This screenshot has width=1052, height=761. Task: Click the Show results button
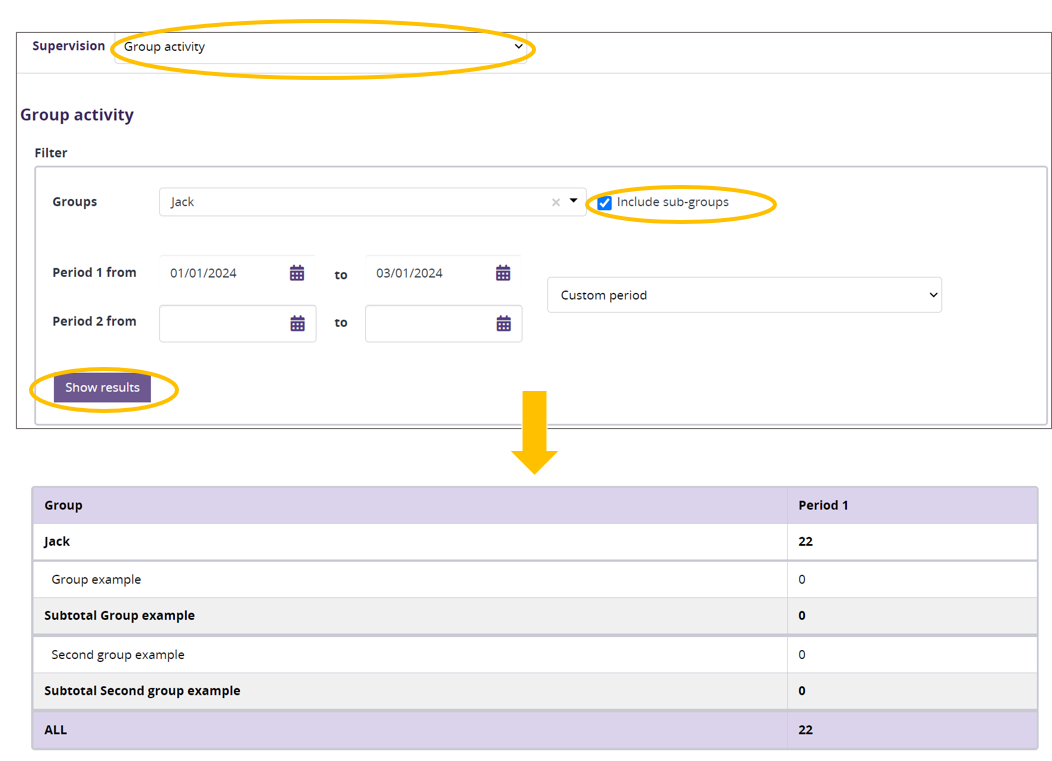coord(102,388)
